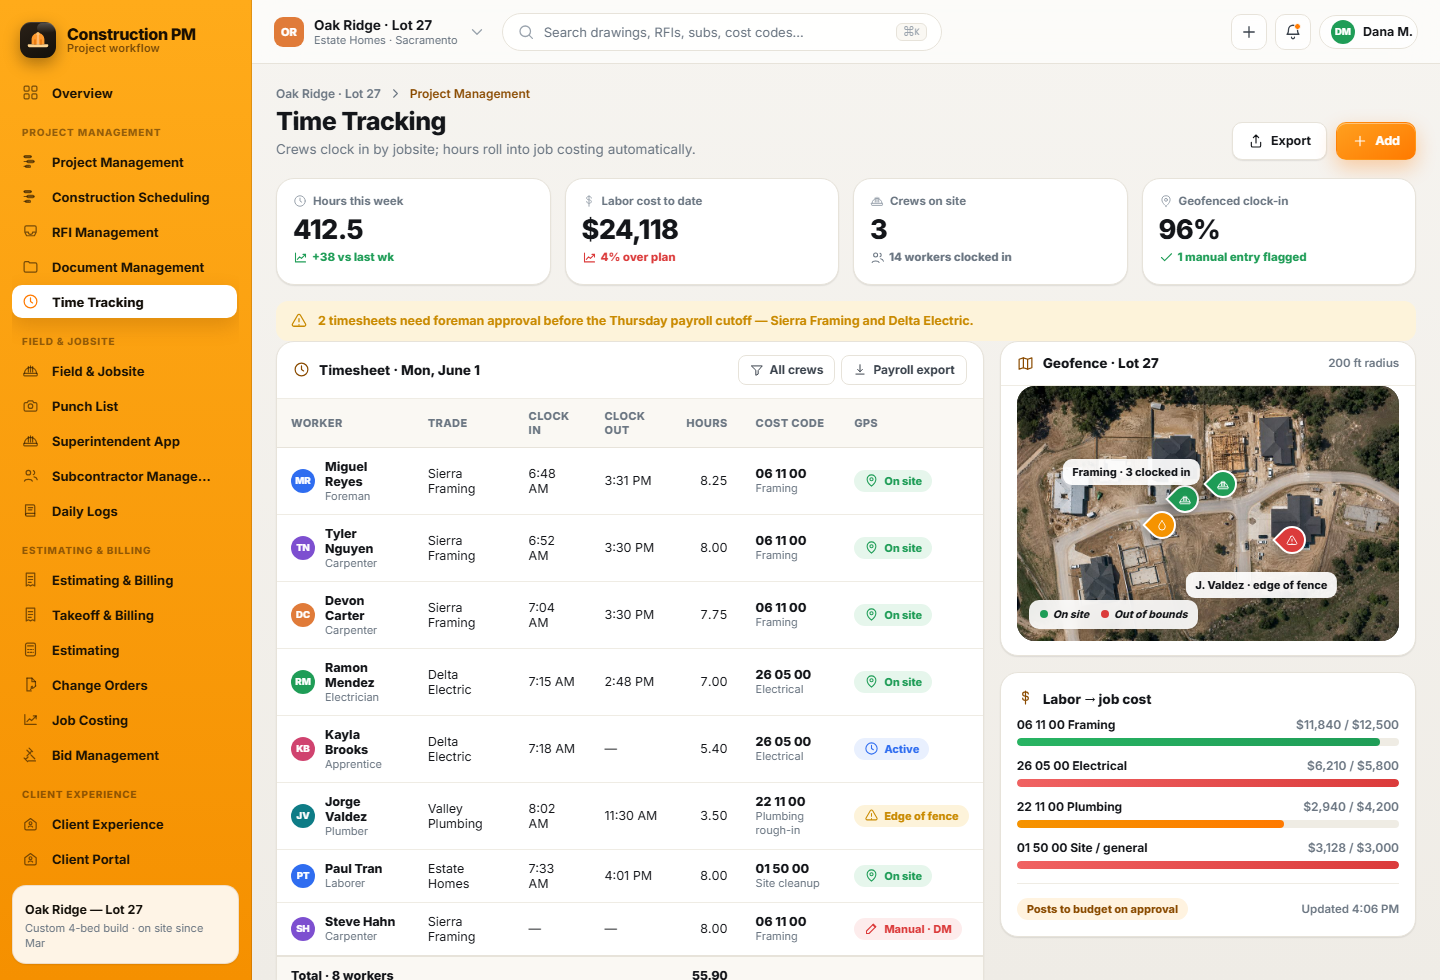
Task: Click the 26 05 00 Electrical budget bar
Action: 1207,783
